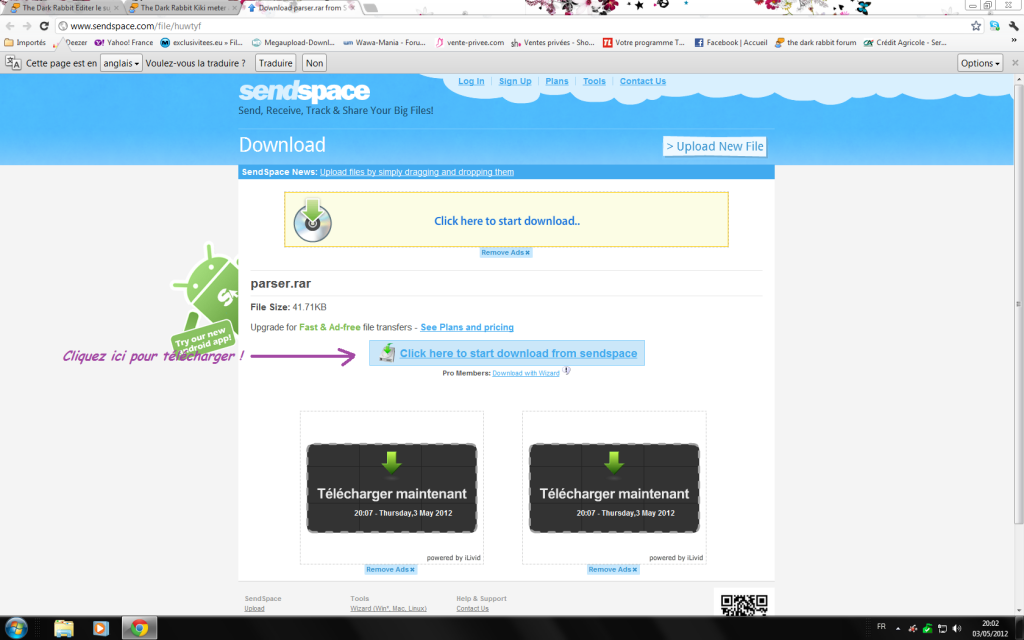
Task: Click the QR code in the footer
Action: [x=744, y=604]
